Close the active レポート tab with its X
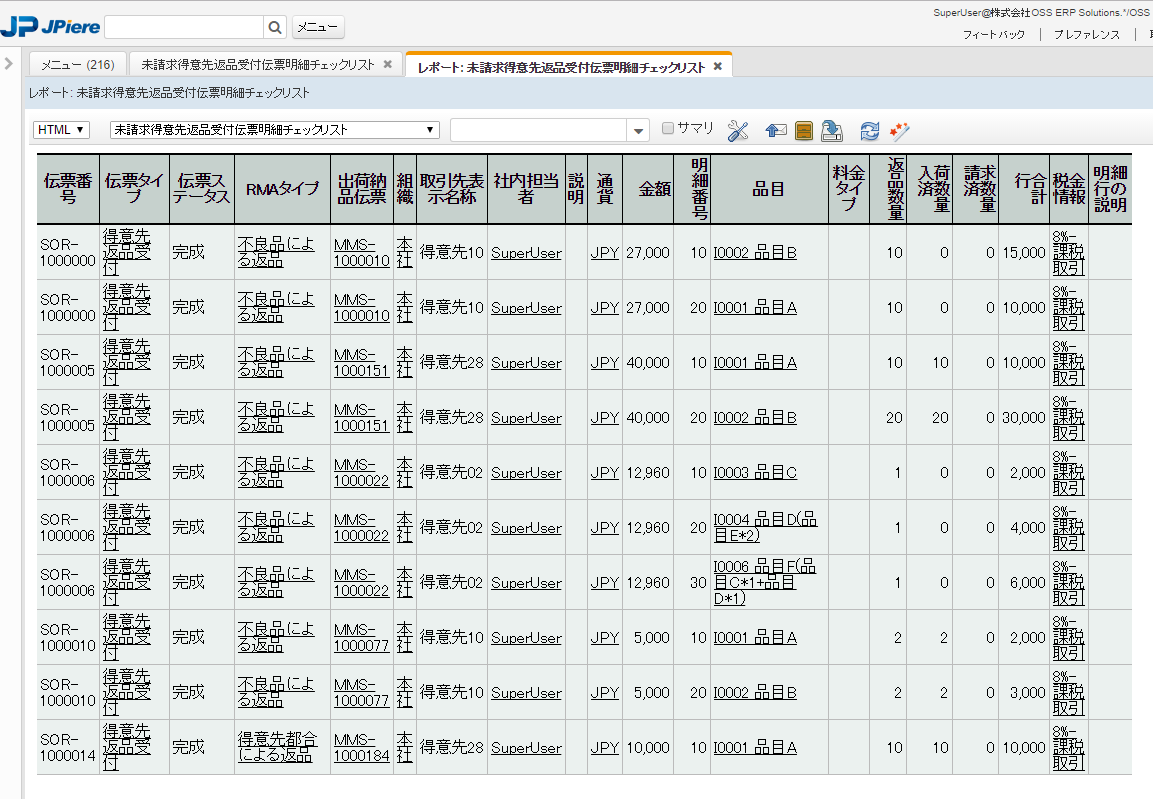This screenshot has width=1153, height=799. pos(717,66)
